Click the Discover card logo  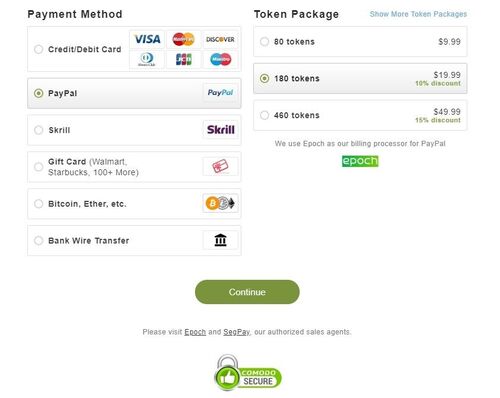tap(220, 39)
